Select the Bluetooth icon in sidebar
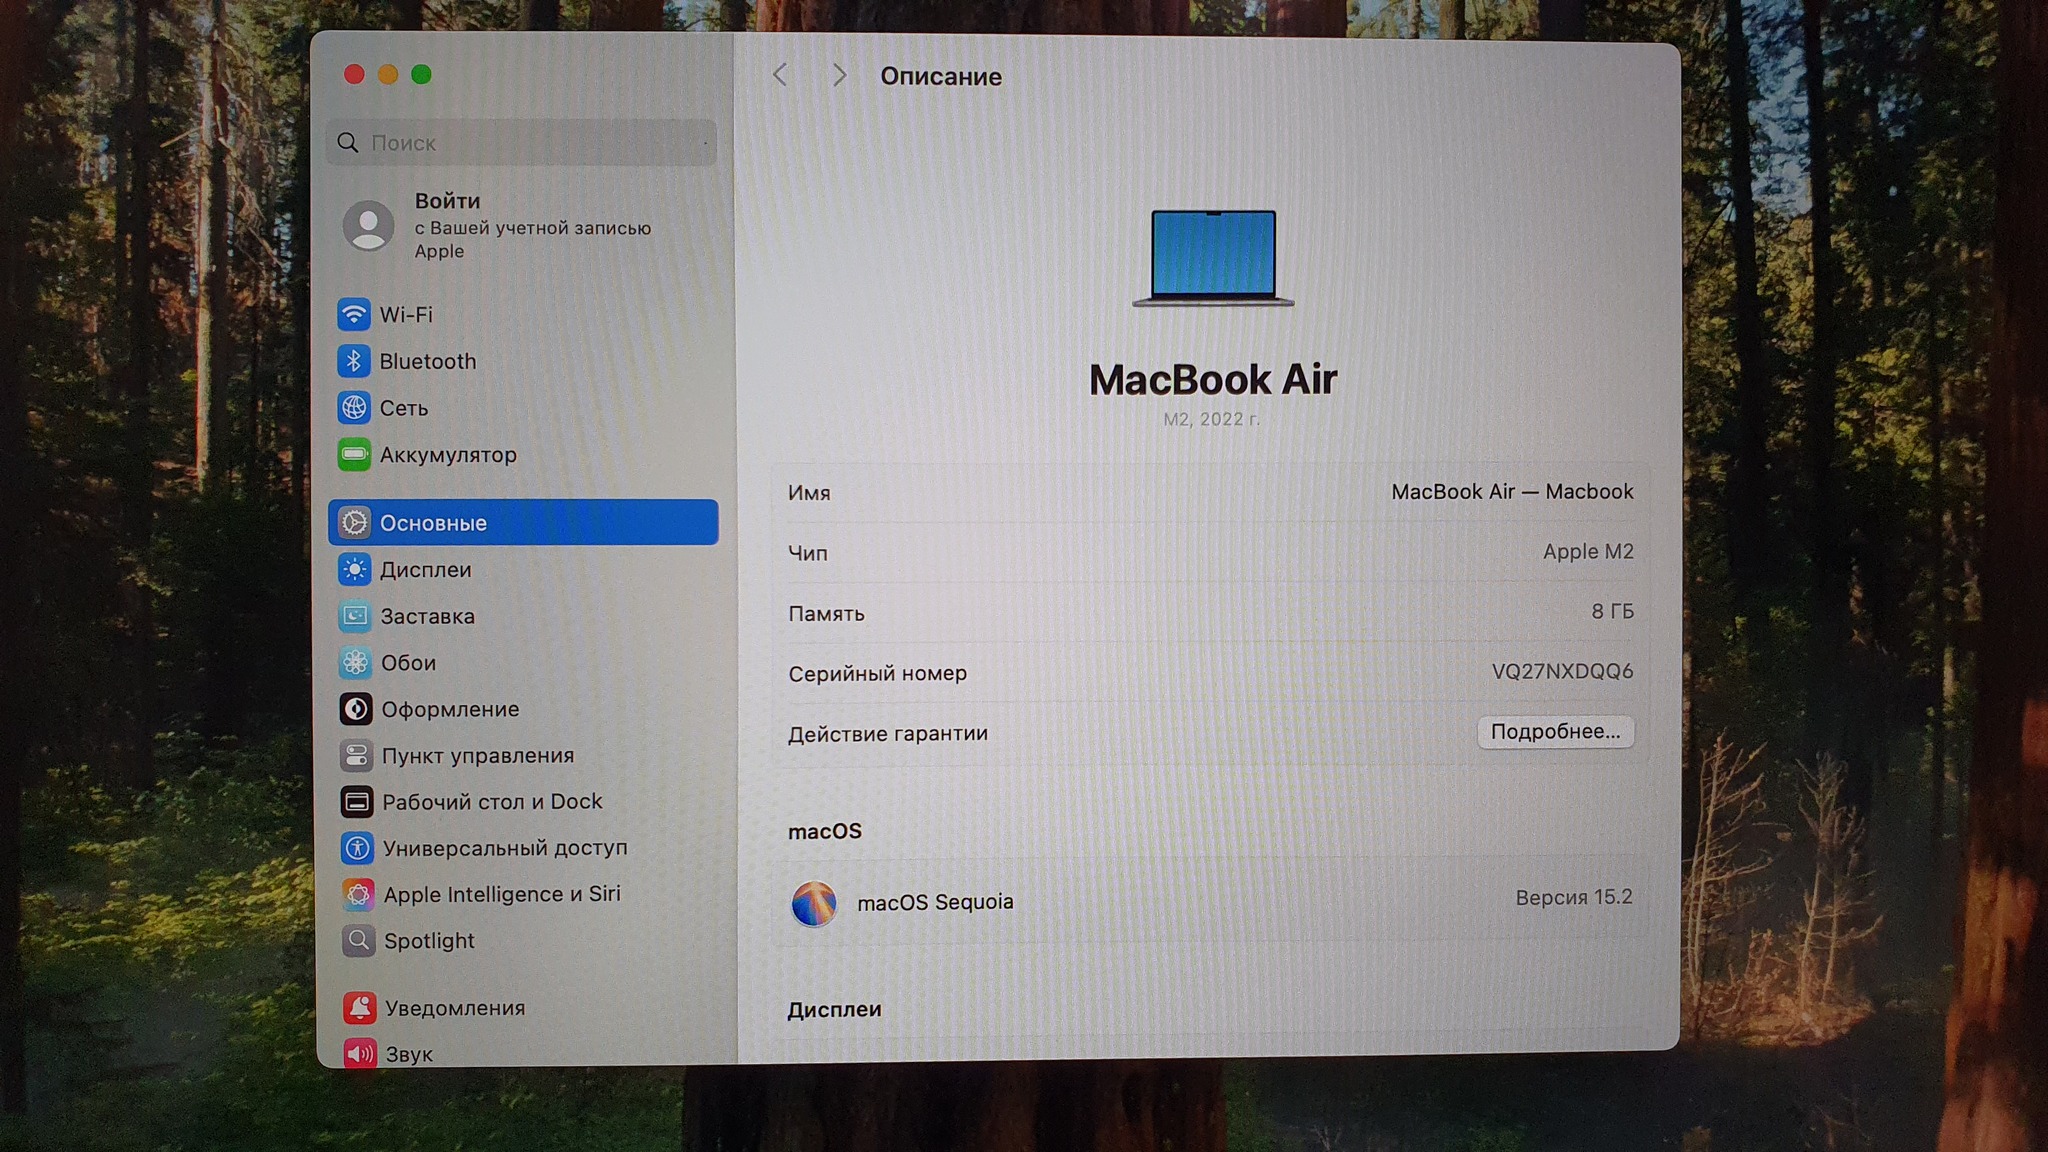 tap(353, 361)
